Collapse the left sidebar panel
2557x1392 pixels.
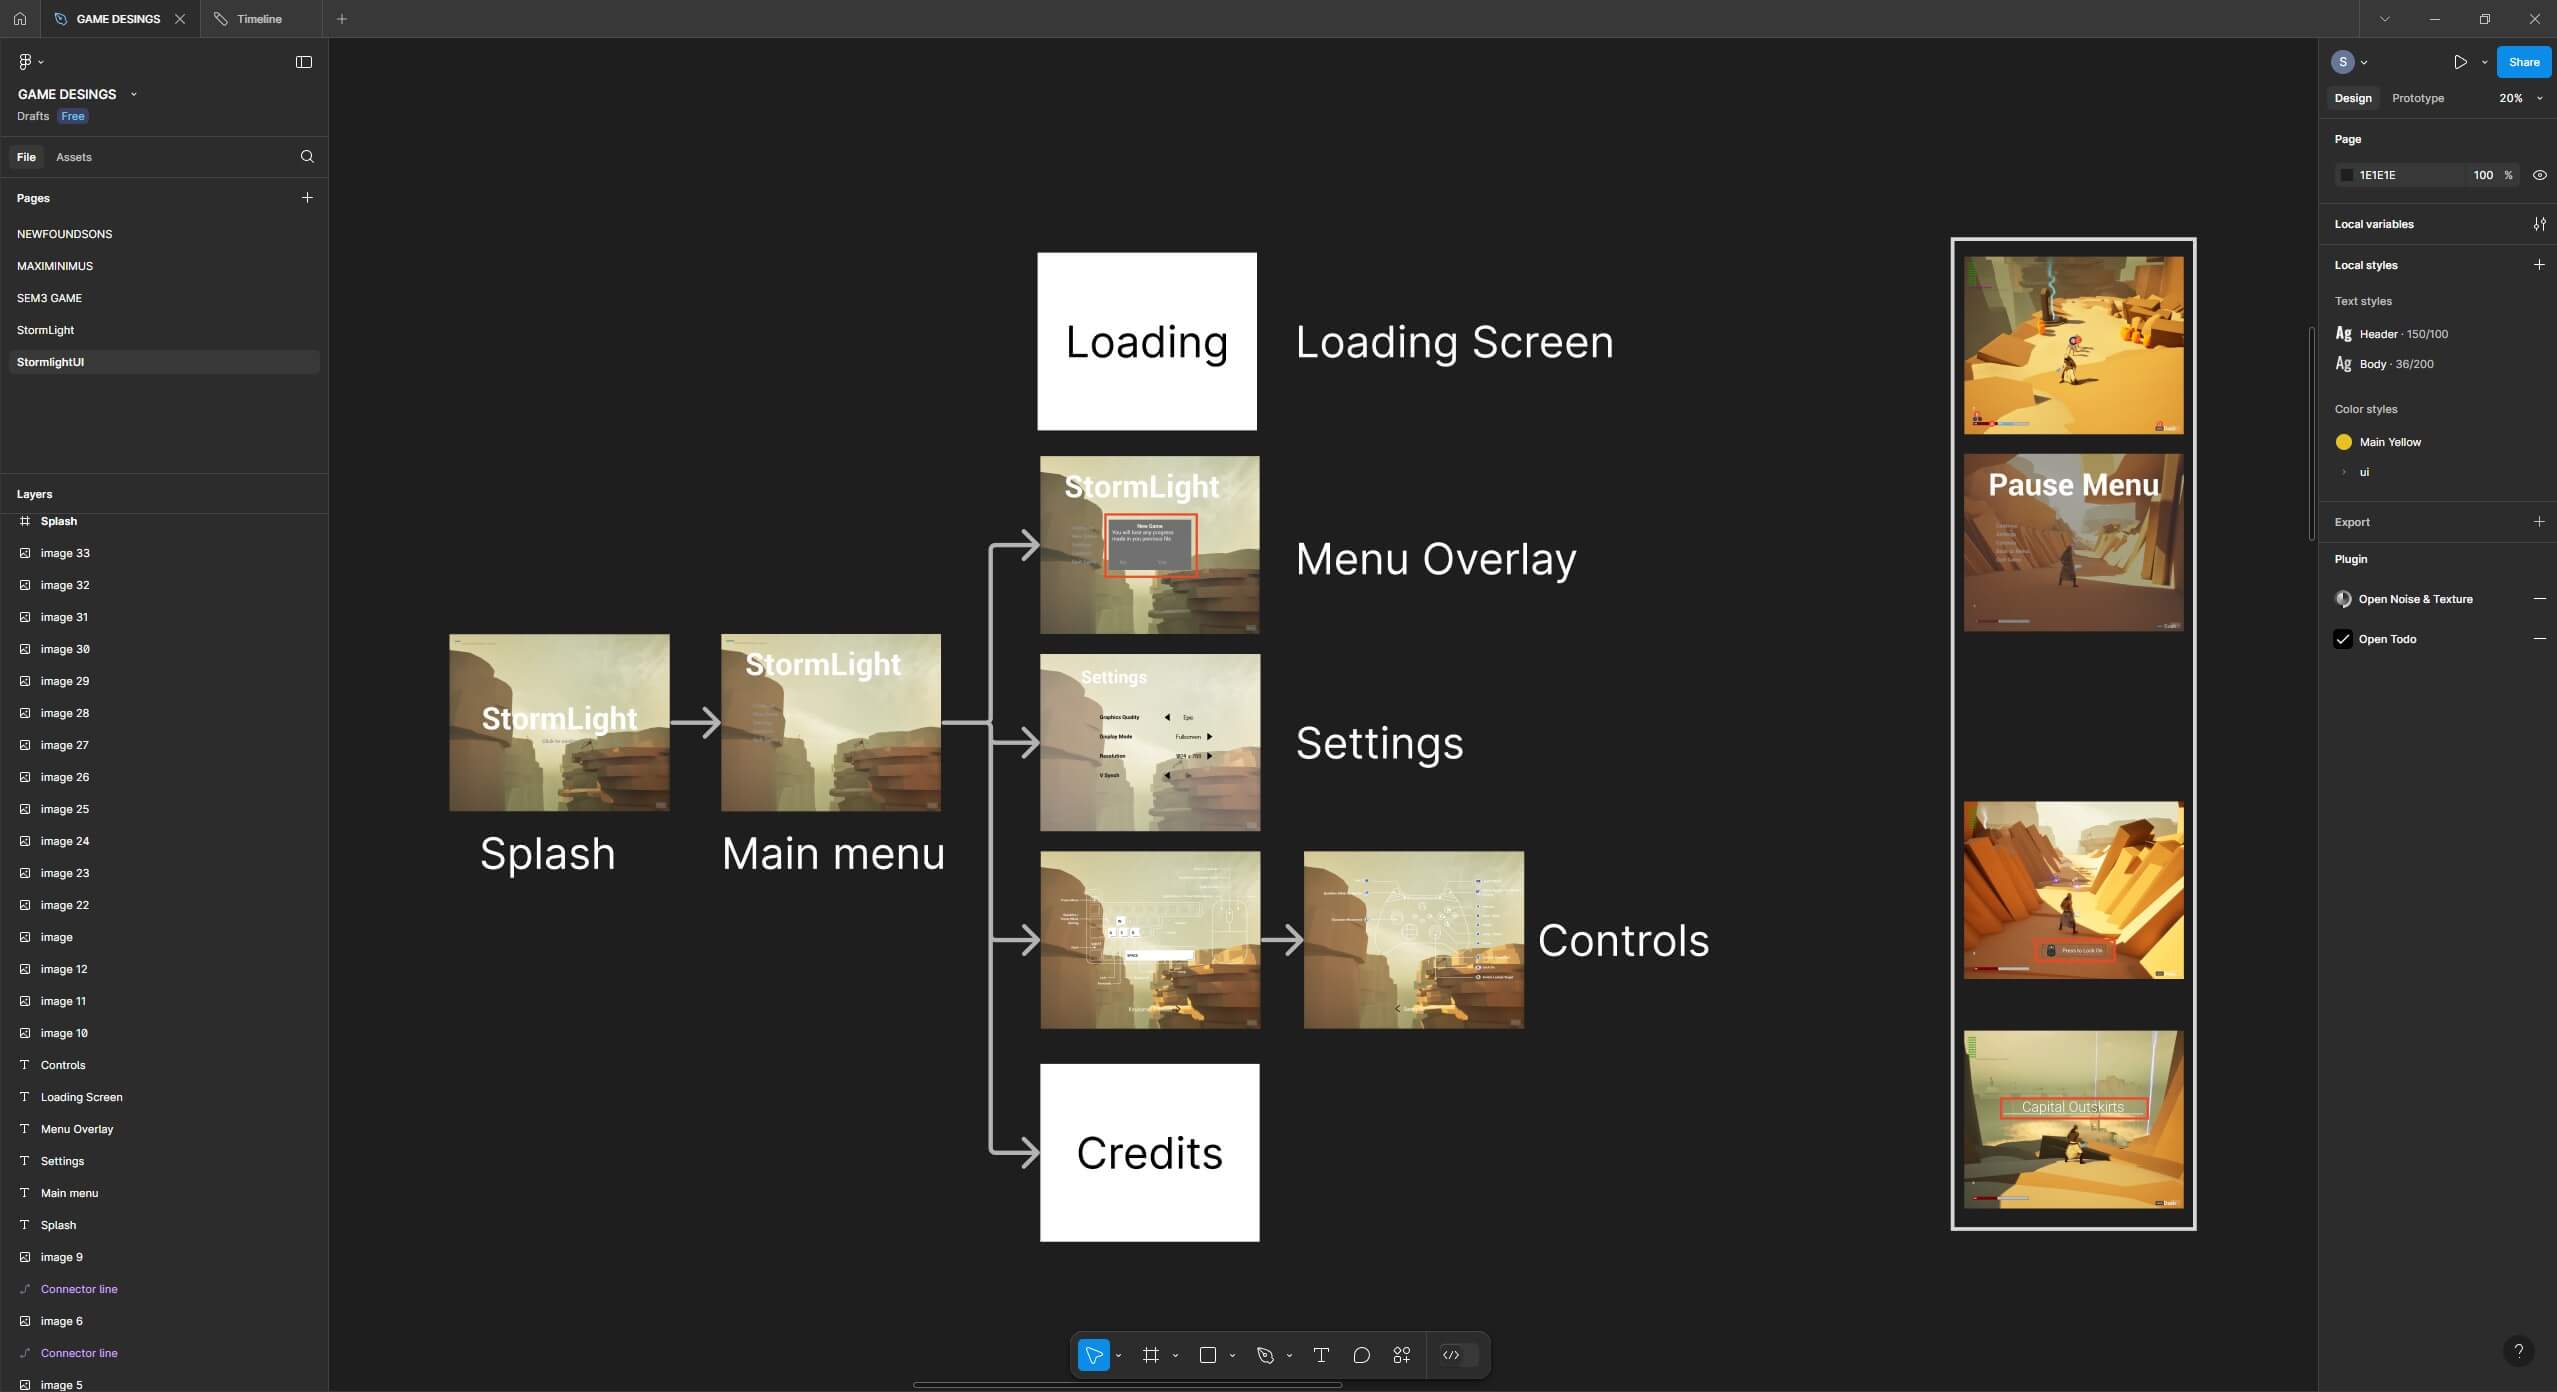coord(304,62)
